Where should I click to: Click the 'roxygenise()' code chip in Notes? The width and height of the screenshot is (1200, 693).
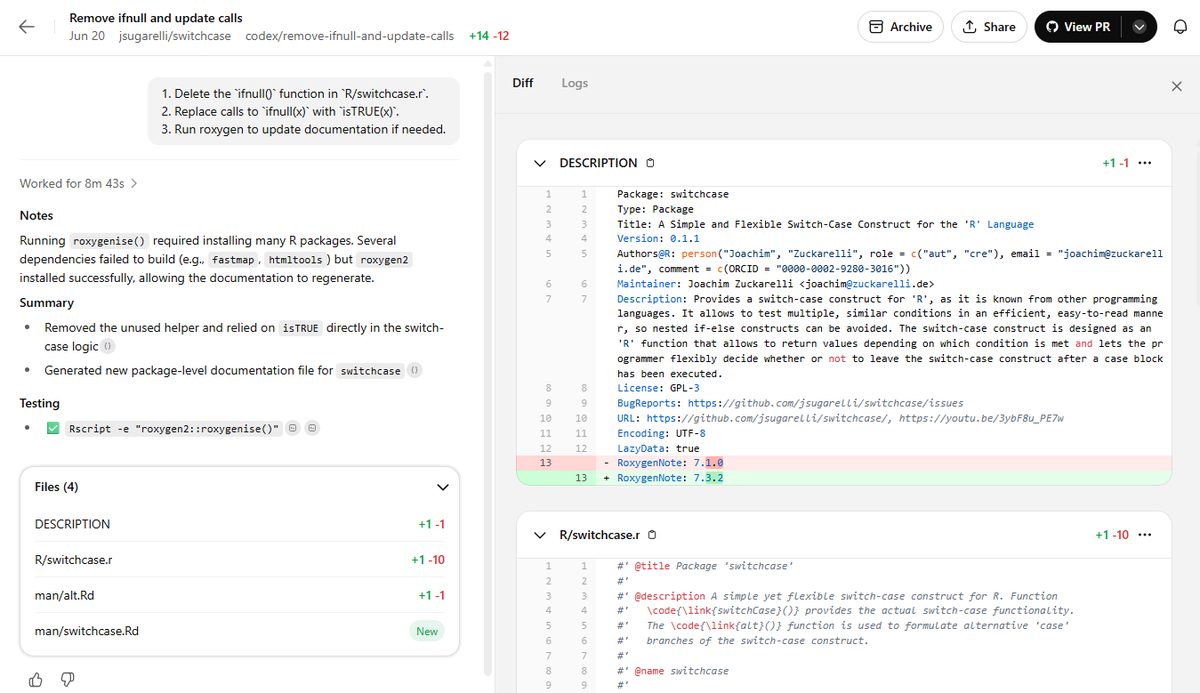(x=108, y=241)
